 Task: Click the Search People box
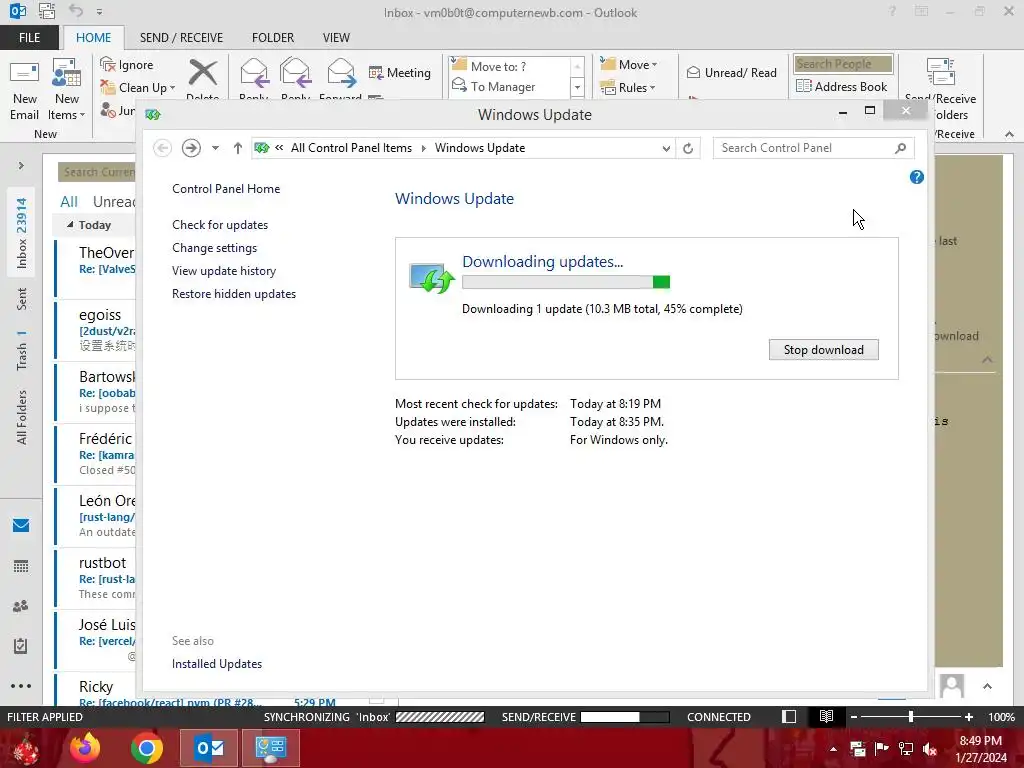coord(843,63)
